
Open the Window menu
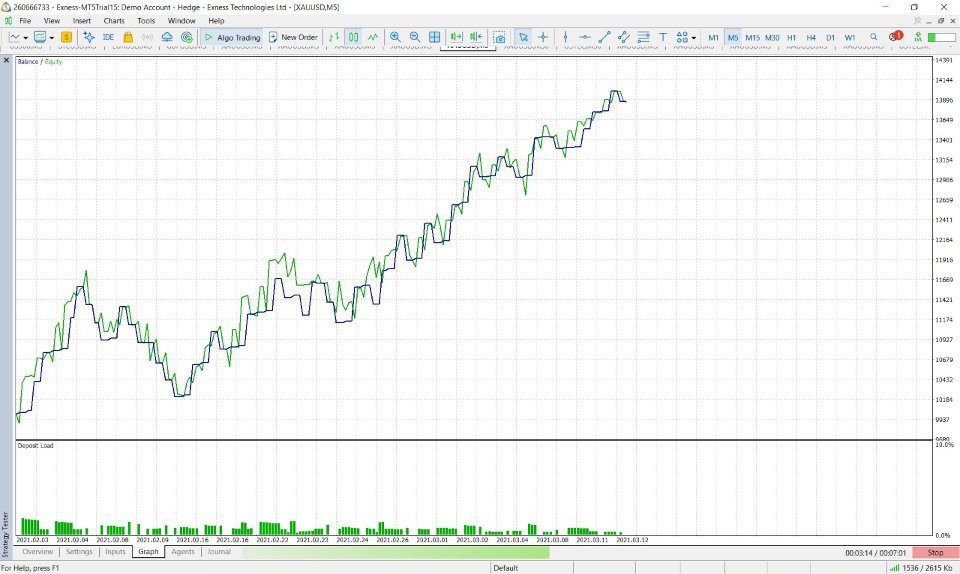(181, 21)
